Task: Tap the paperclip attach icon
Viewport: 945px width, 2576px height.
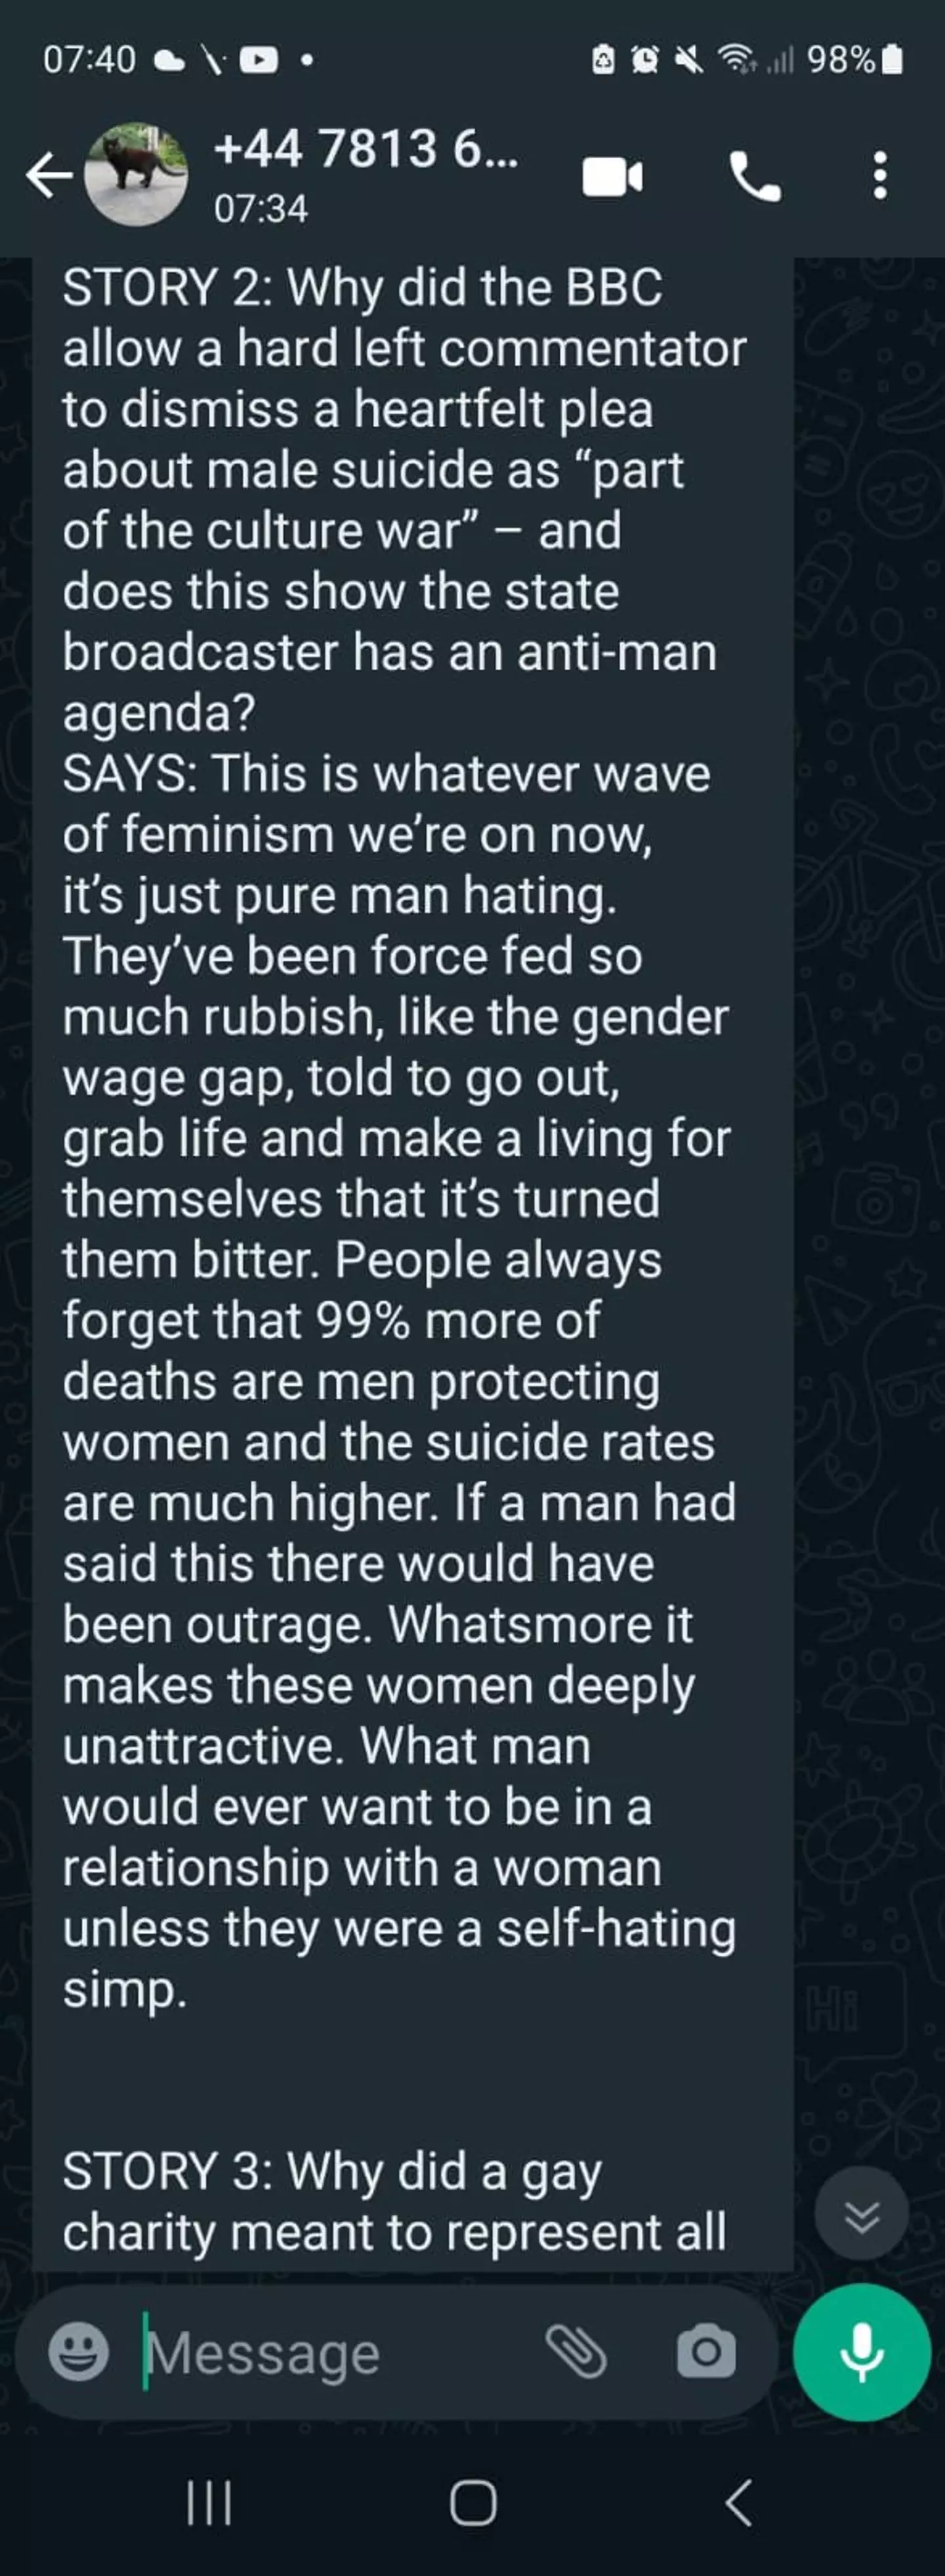Action: (576, 2351)
